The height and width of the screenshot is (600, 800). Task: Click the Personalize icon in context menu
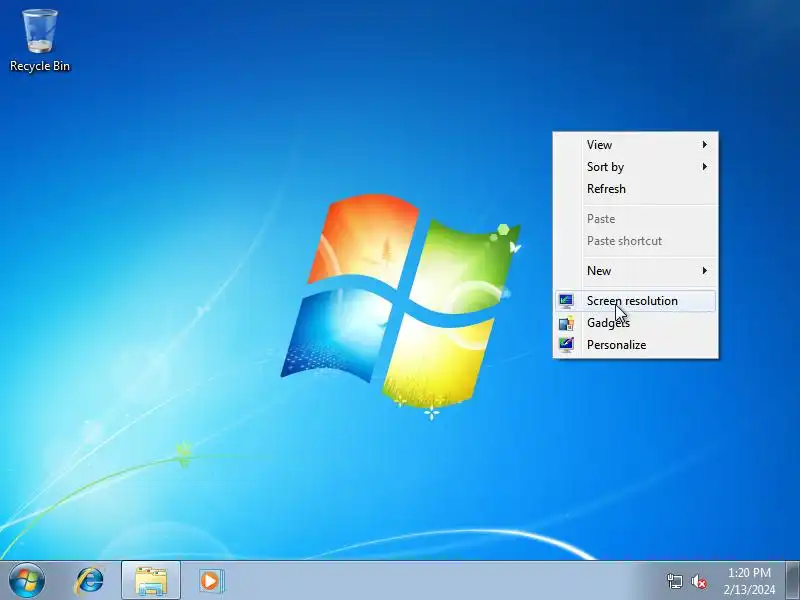pos(566,345)
